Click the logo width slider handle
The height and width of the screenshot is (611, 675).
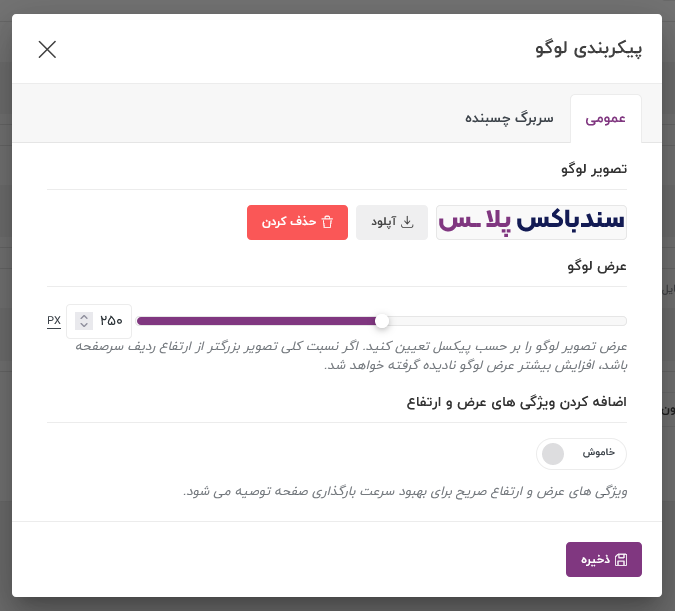click(382, 321)
